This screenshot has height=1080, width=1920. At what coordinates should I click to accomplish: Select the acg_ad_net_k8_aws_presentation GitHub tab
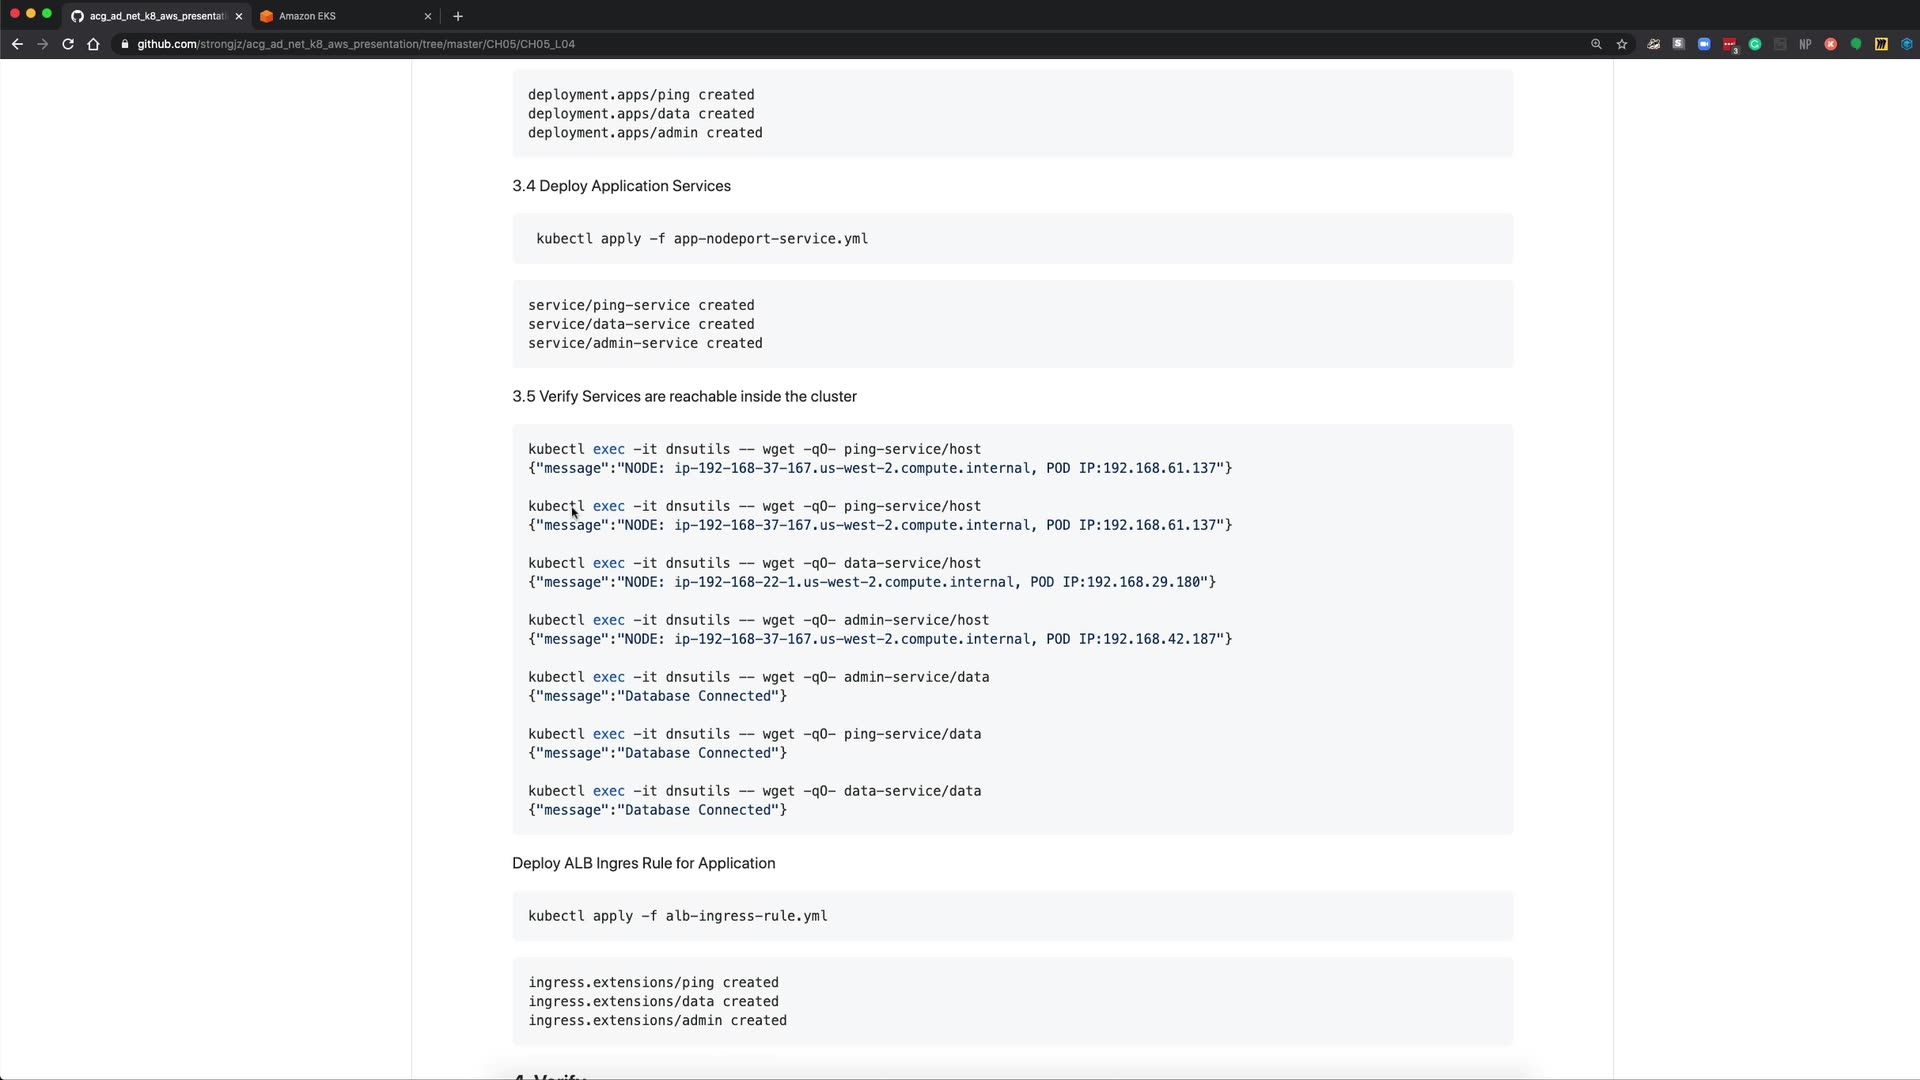(x=155, y=16)
